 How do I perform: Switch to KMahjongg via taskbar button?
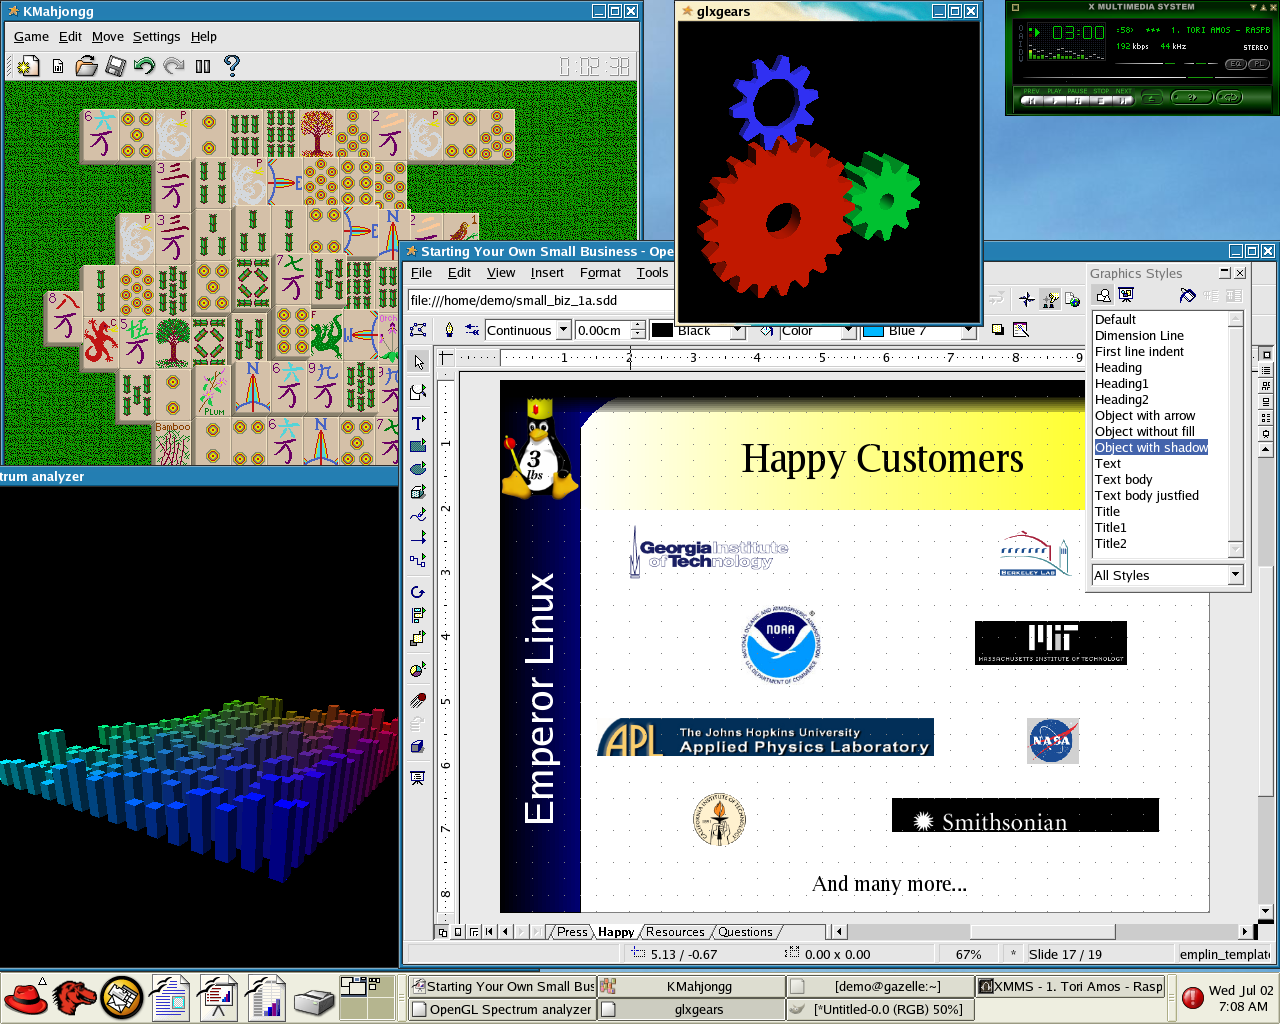(691, 986)
